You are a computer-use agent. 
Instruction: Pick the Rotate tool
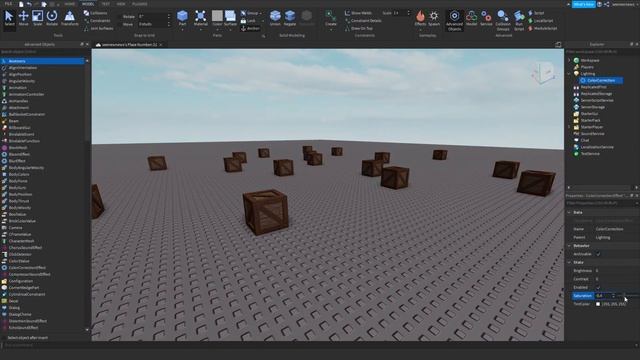(x=52, y=18)
